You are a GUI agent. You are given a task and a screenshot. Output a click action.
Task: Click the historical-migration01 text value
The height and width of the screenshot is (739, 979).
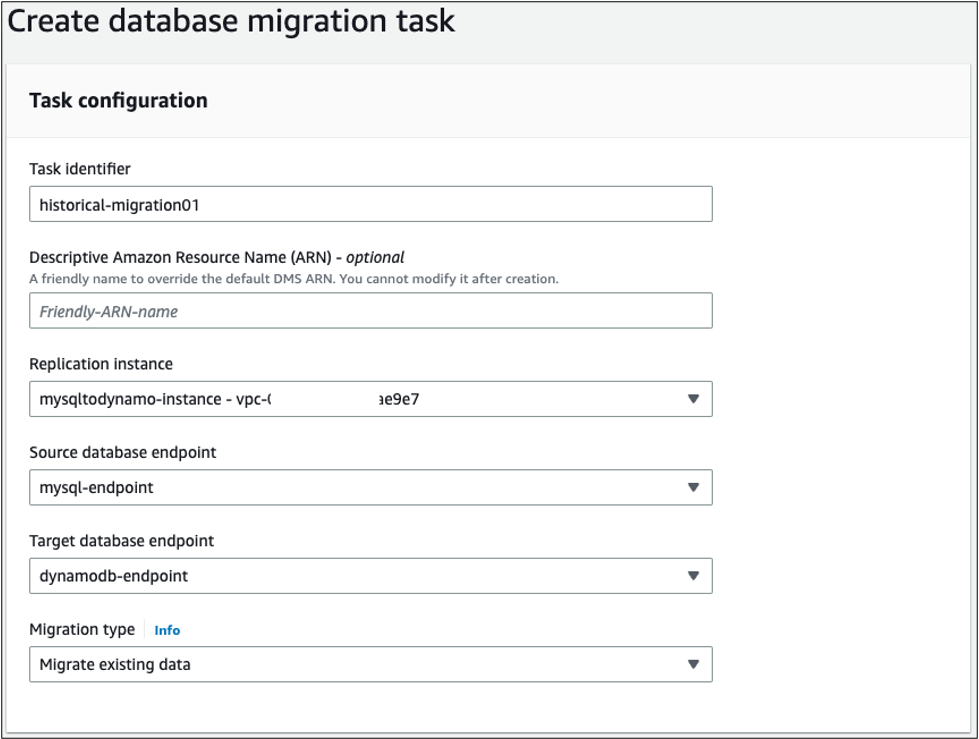[x=114, y=203]
